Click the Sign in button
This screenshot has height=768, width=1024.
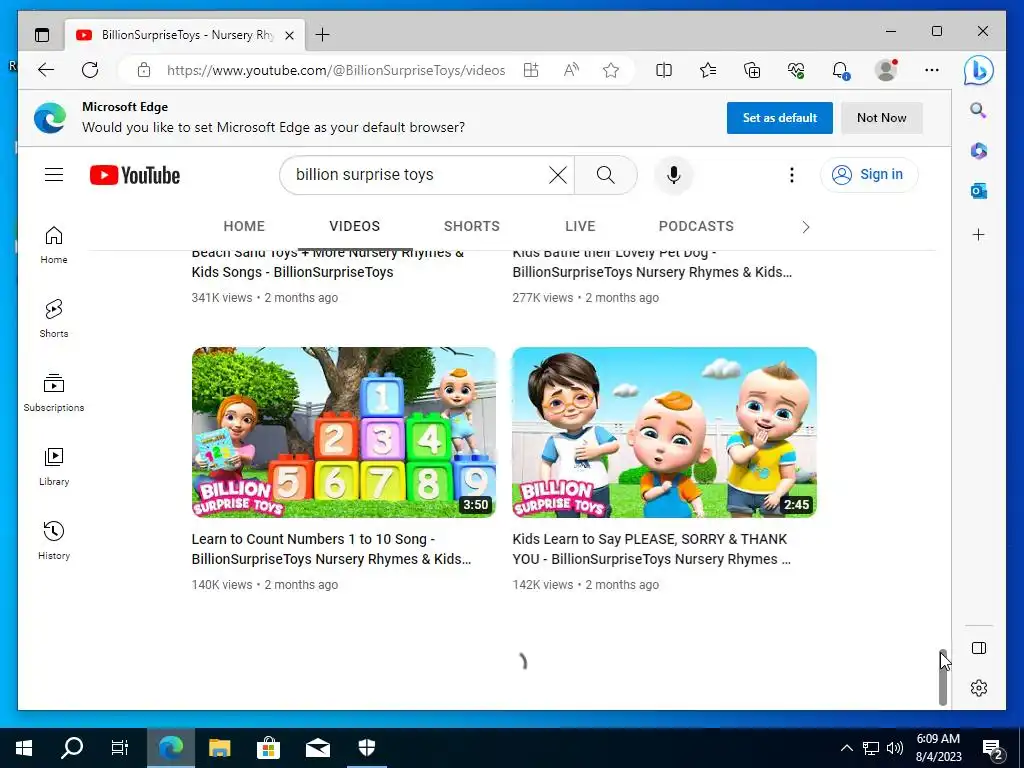pyautogui.click(x=869, y=174)
